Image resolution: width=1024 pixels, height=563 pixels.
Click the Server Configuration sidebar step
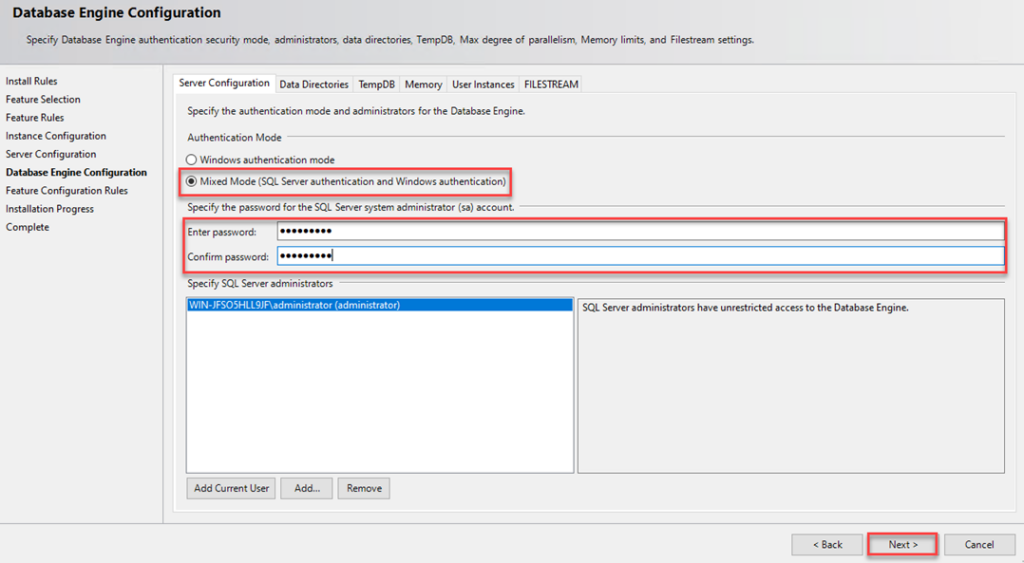(x=51, y=154)
